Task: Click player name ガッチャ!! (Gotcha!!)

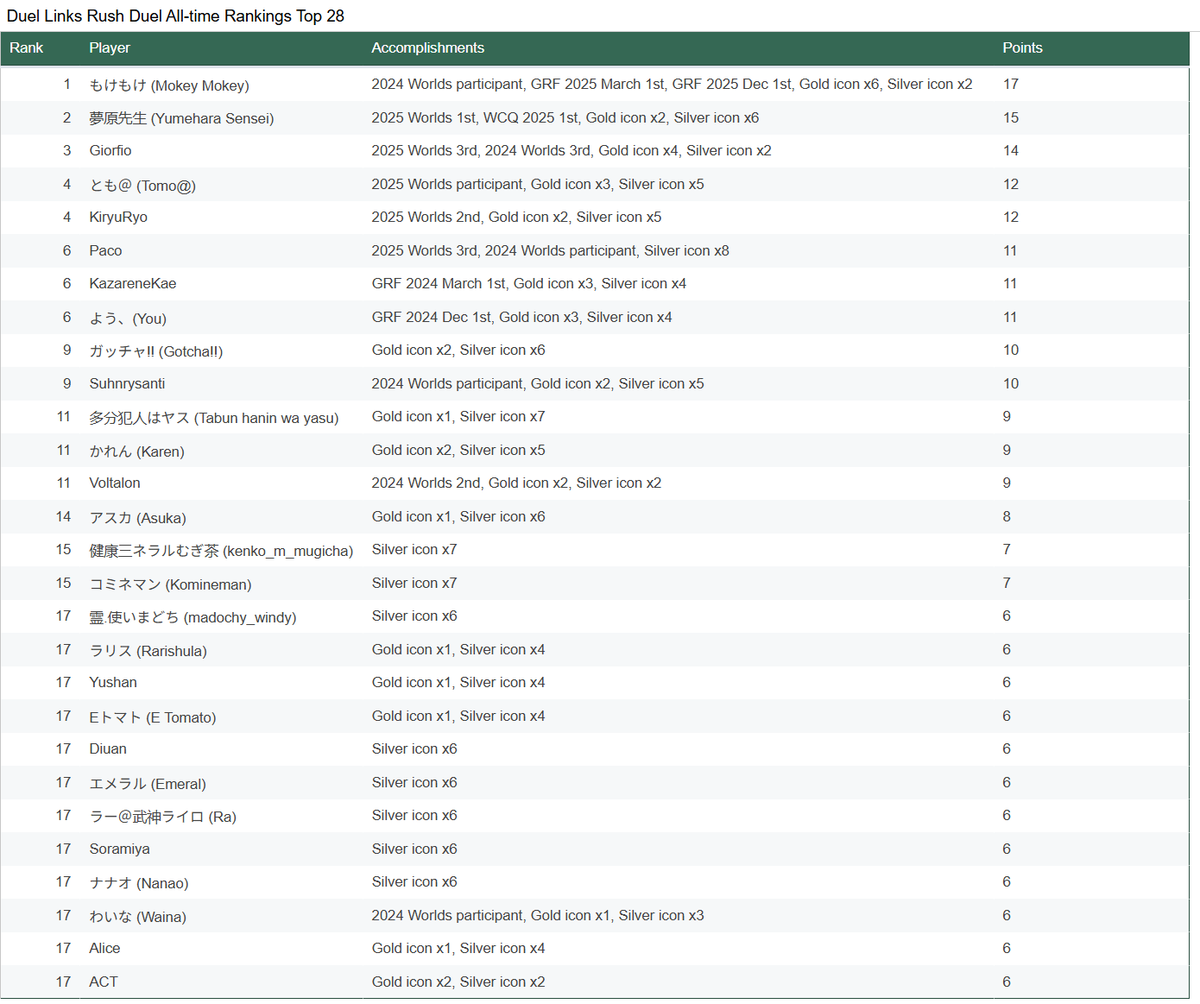Action: pos(156,351)
